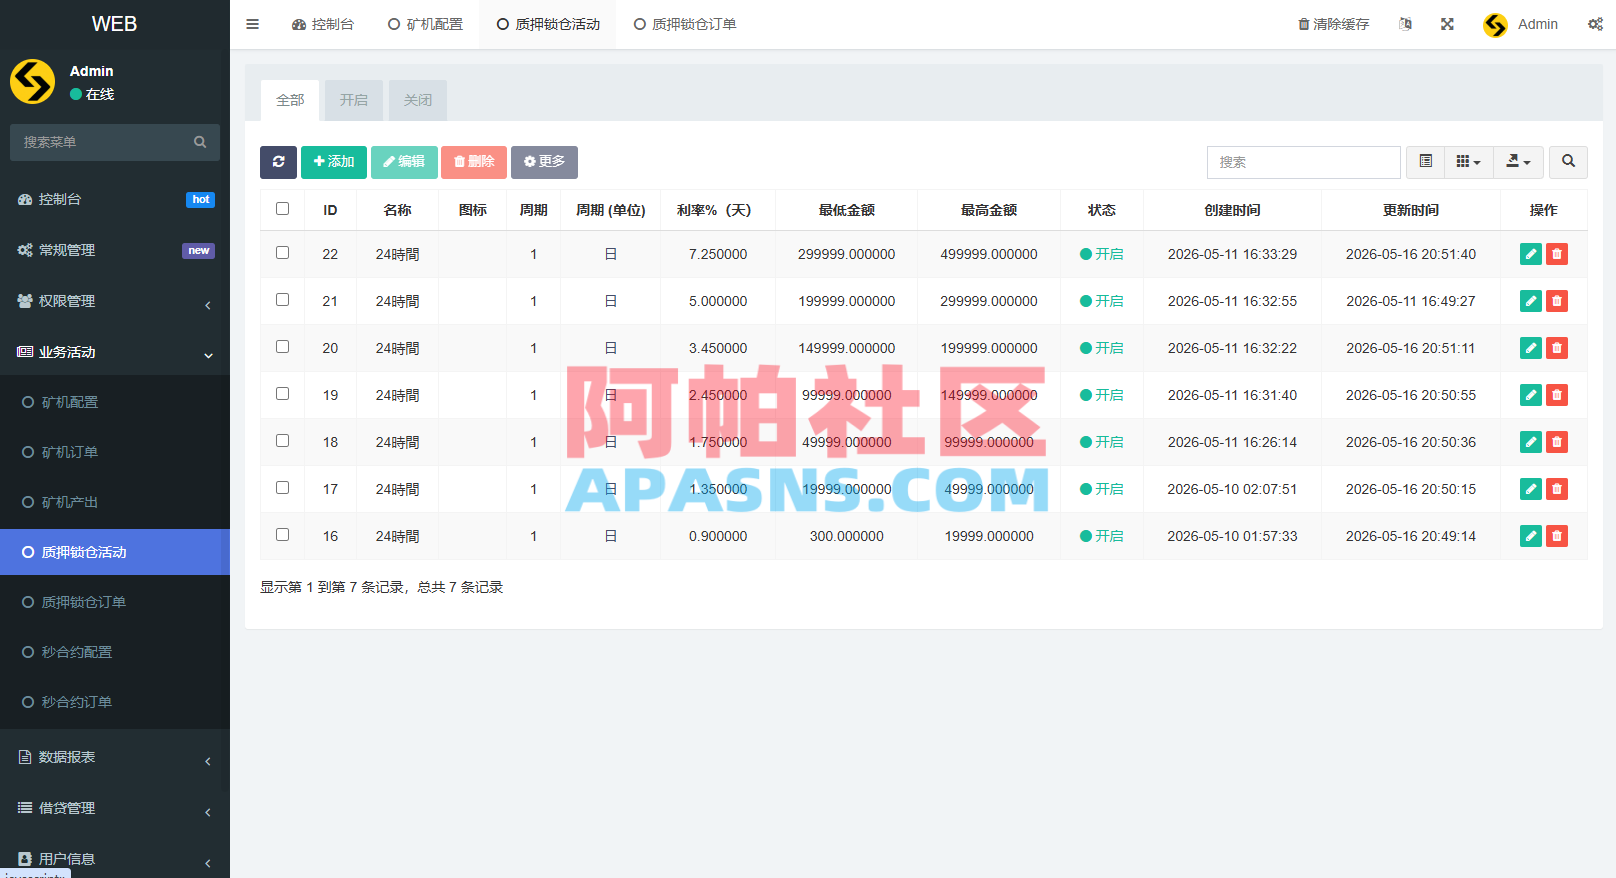Viewport: 1616px width, 878px height.
Task: Expand the 权限管理 sidebar menu
Action: tap(115, 301)
